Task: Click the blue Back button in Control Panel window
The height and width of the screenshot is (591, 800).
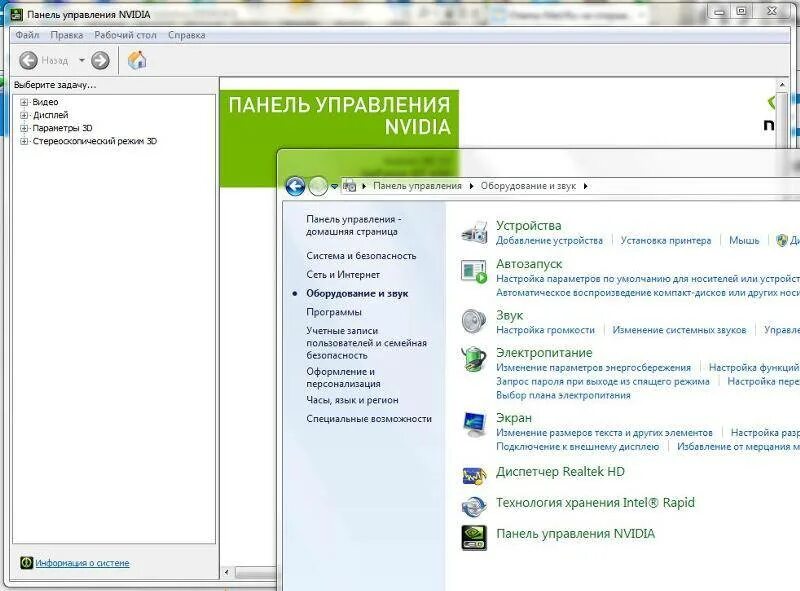Action: point(295,186)
